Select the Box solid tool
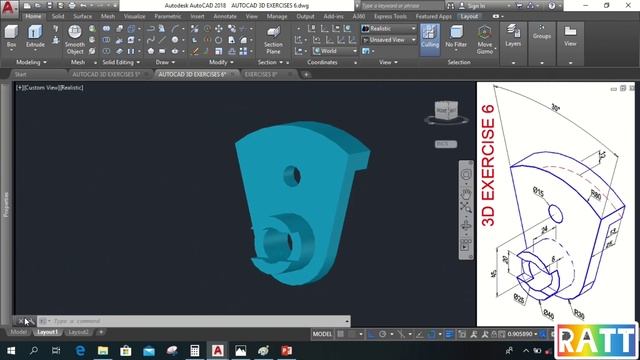This screenshot has height=360, width=640. [x=11, y=37]
